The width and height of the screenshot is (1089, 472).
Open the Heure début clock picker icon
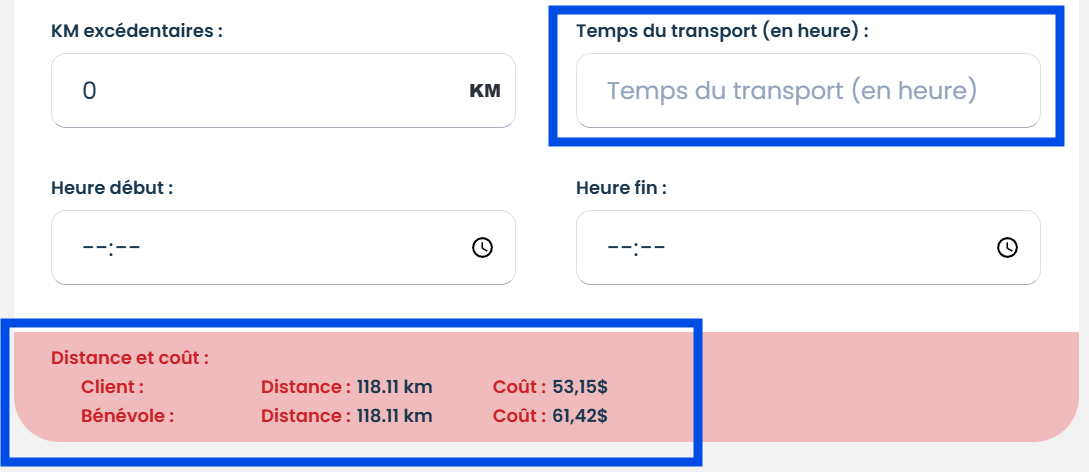pyautogui.click(x=482, y=247)
